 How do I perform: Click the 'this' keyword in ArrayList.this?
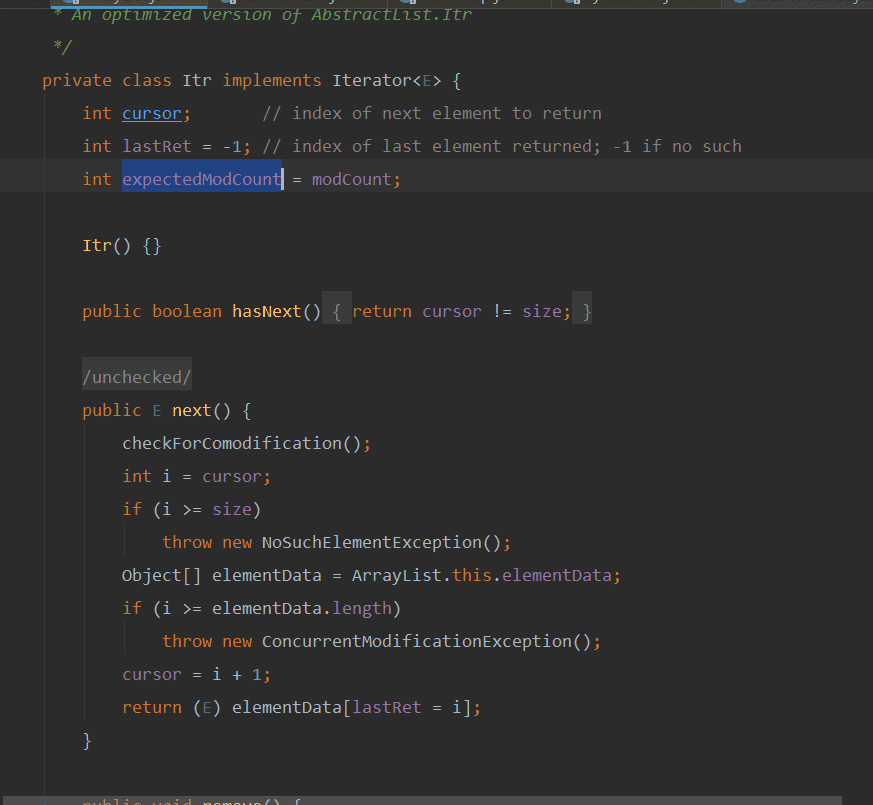[x=472, y=575]
